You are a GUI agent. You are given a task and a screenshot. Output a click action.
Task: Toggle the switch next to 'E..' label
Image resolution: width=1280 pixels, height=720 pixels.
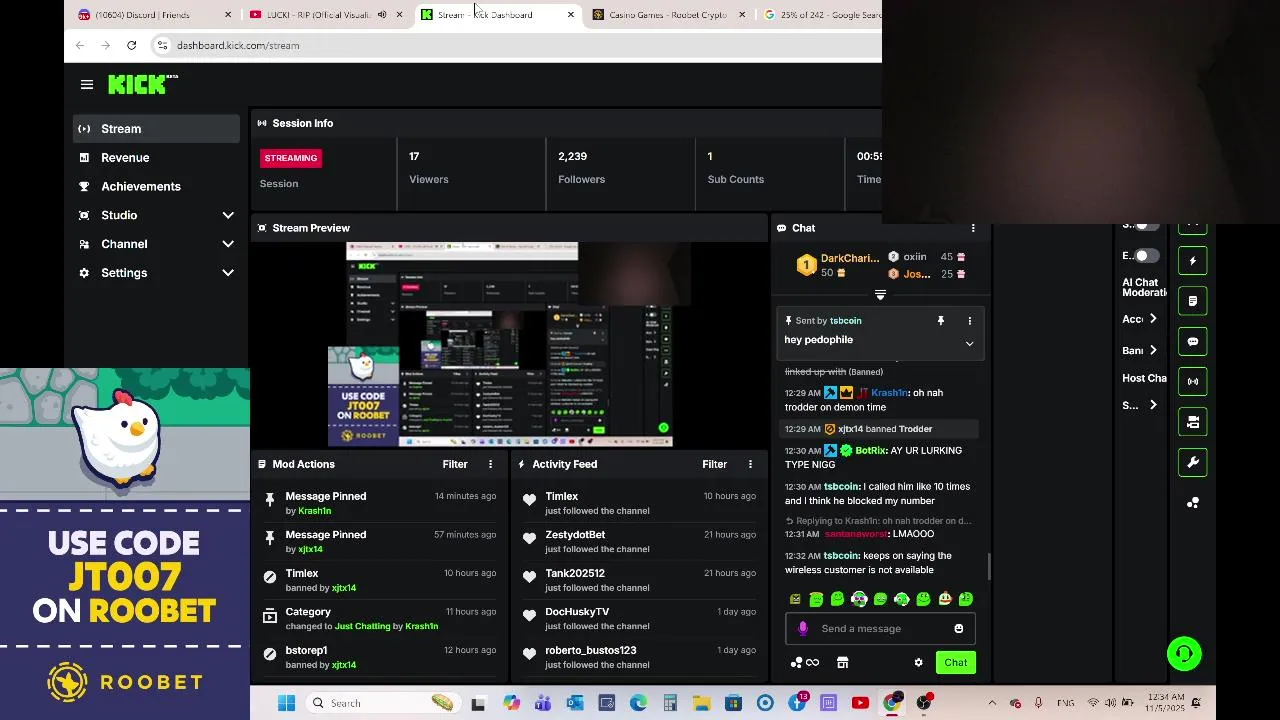pos(1146,256)
